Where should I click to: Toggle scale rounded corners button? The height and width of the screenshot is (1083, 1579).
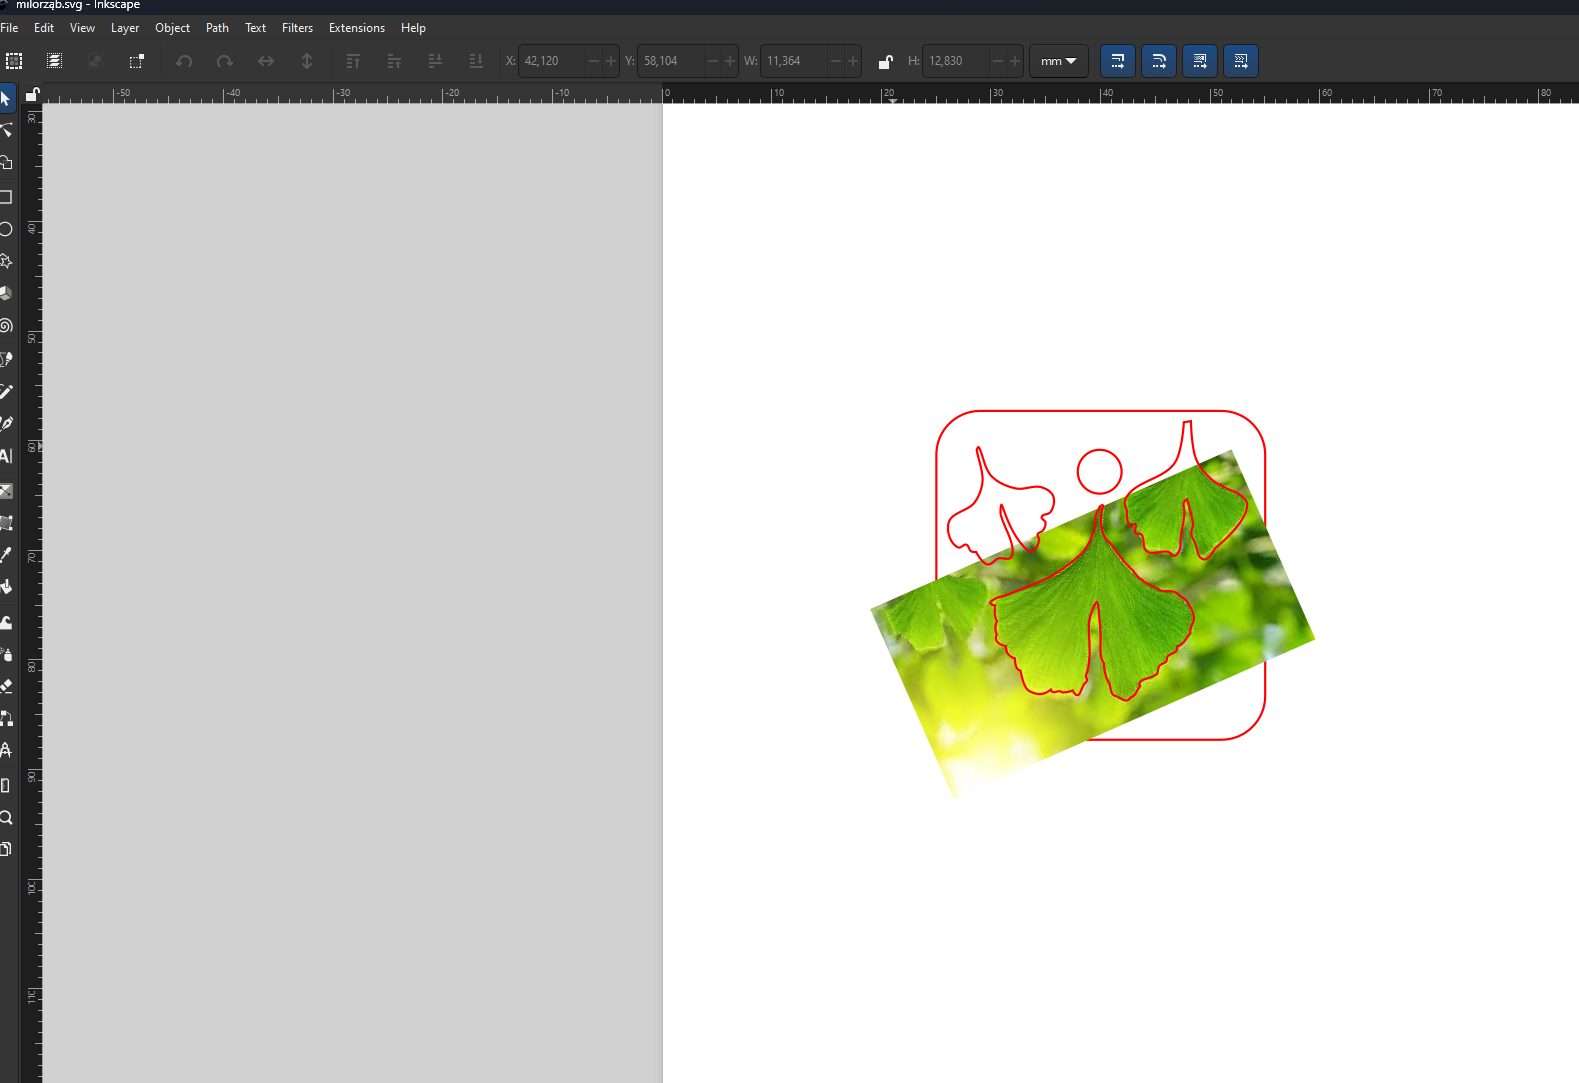[1159, 61]
